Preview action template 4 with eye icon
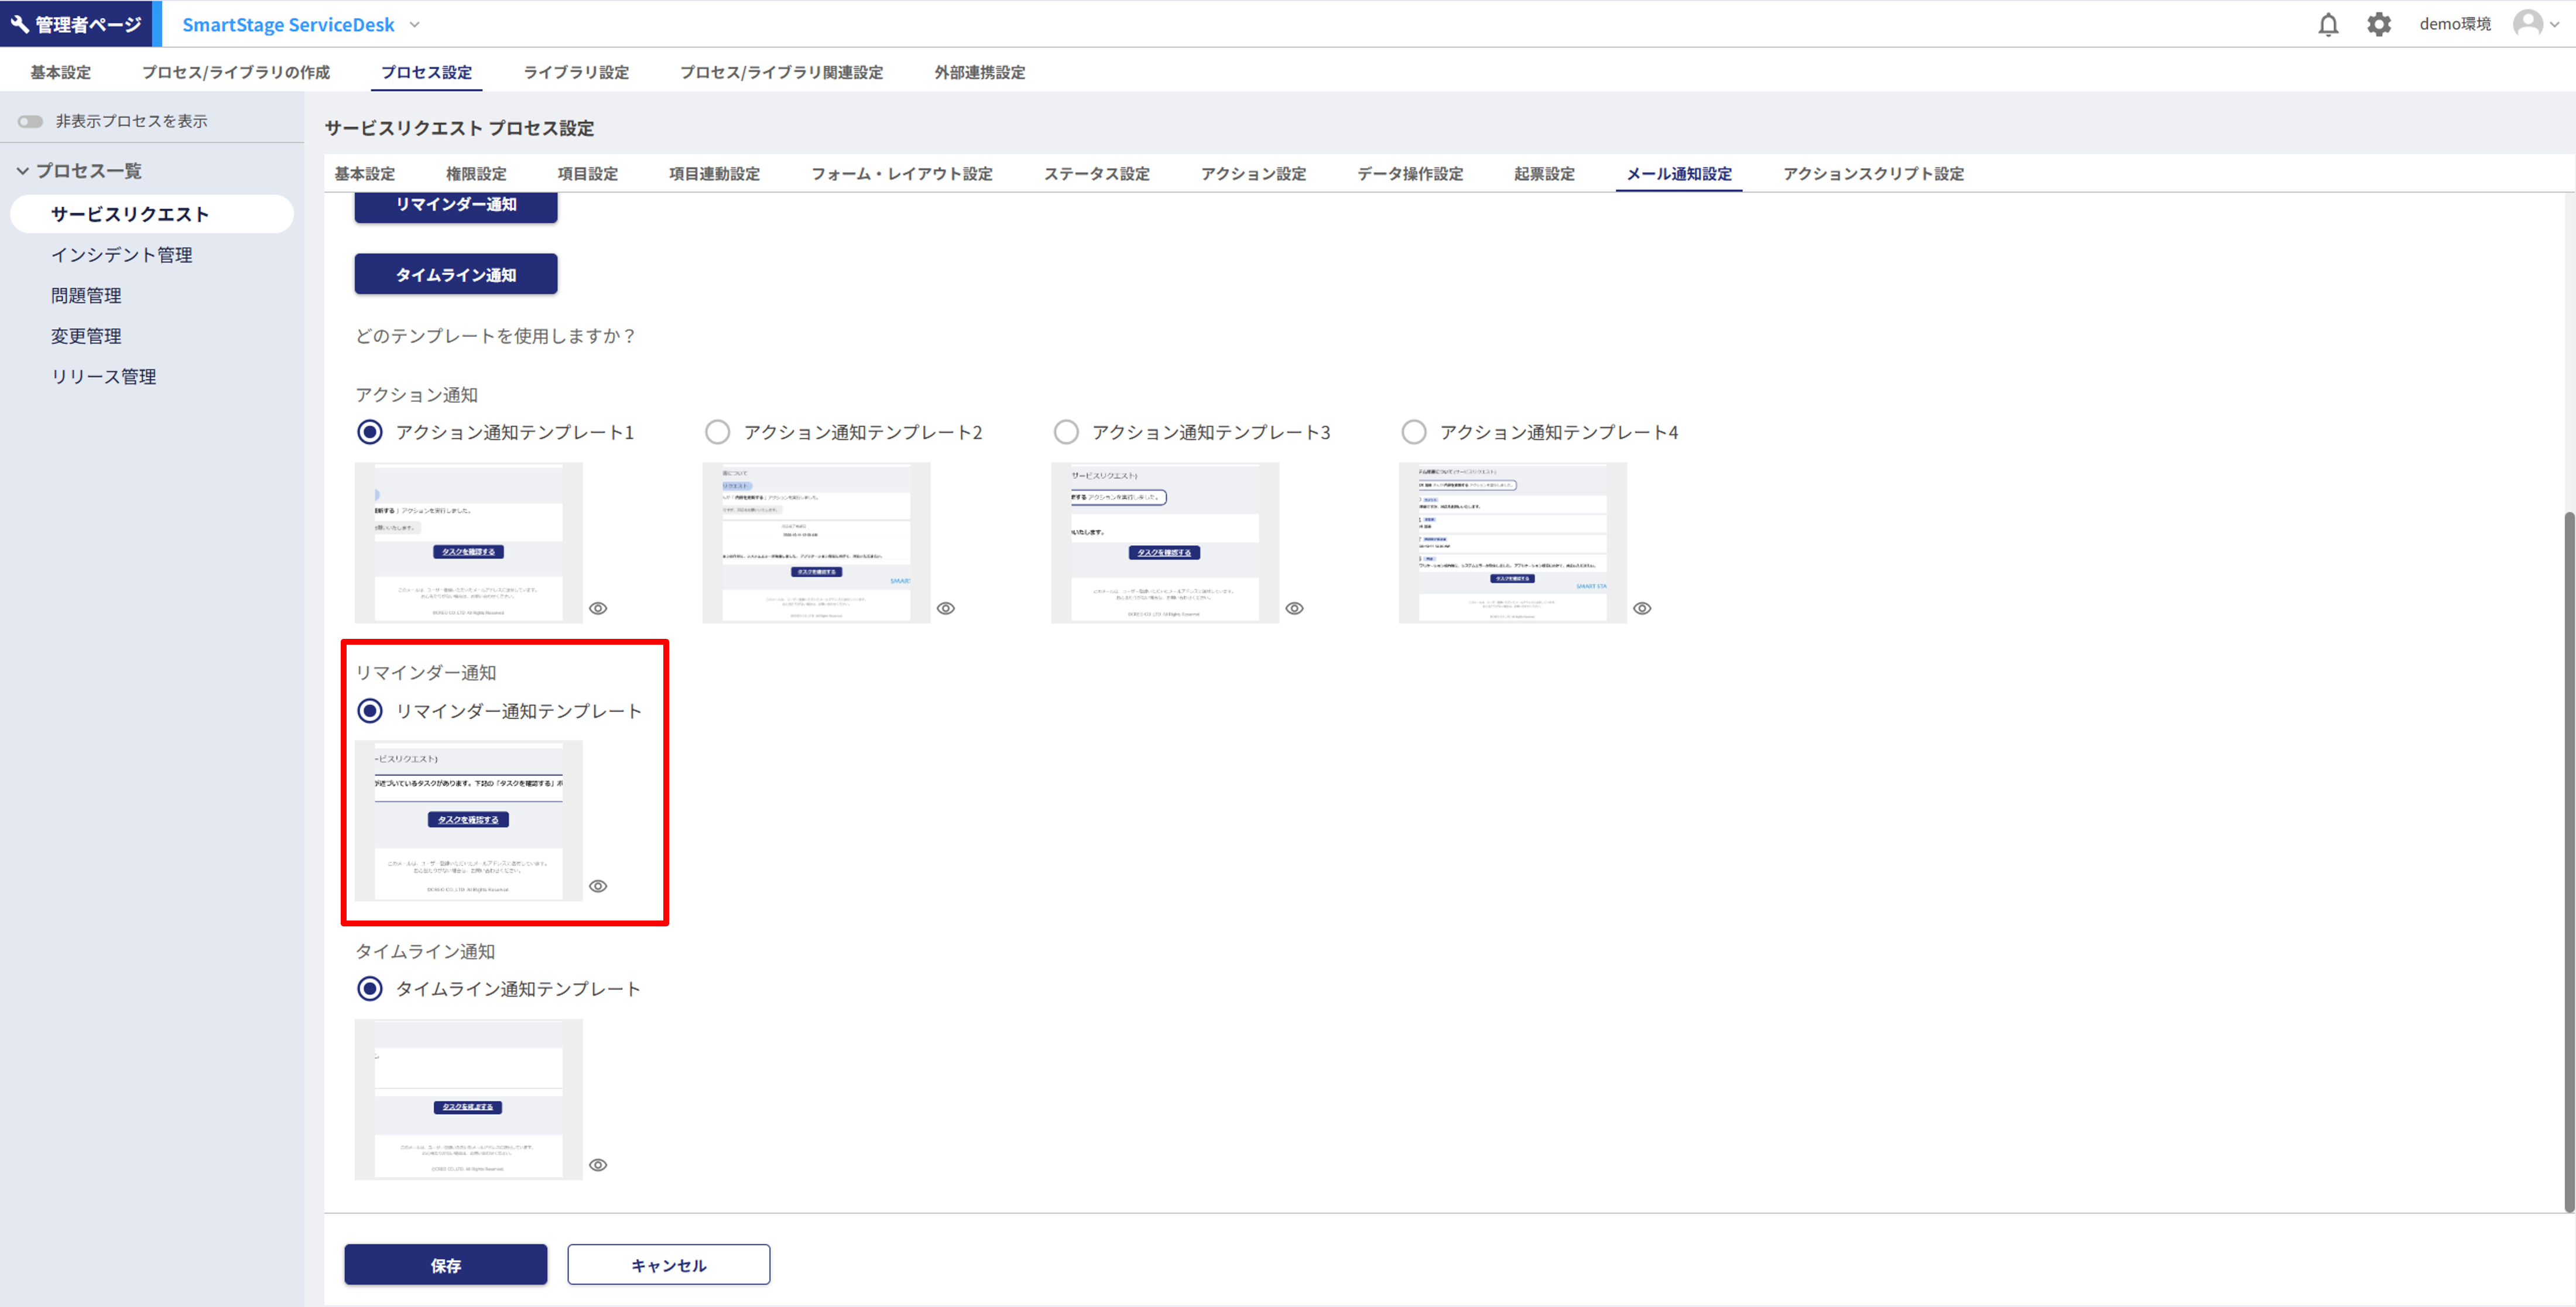 coord(1642,608)
